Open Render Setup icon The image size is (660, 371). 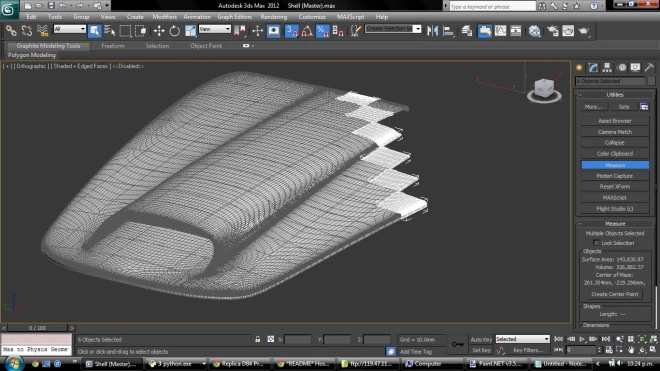pos(553,31)
